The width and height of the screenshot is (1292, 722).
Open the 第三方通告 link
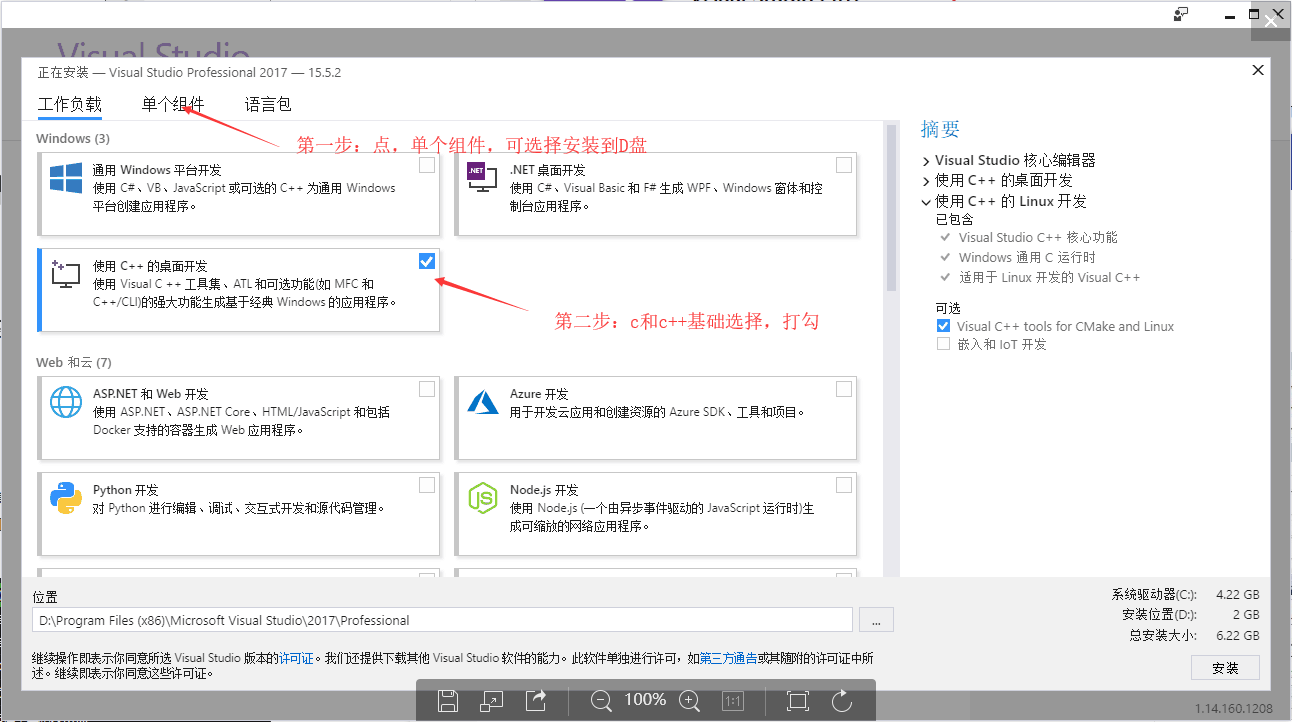pos(728,658)
